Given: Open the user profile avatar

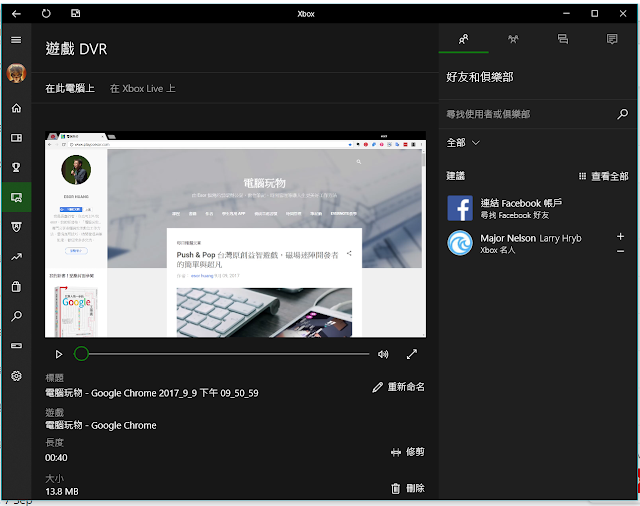Looking at the screenshot, I should click(16, 73).
